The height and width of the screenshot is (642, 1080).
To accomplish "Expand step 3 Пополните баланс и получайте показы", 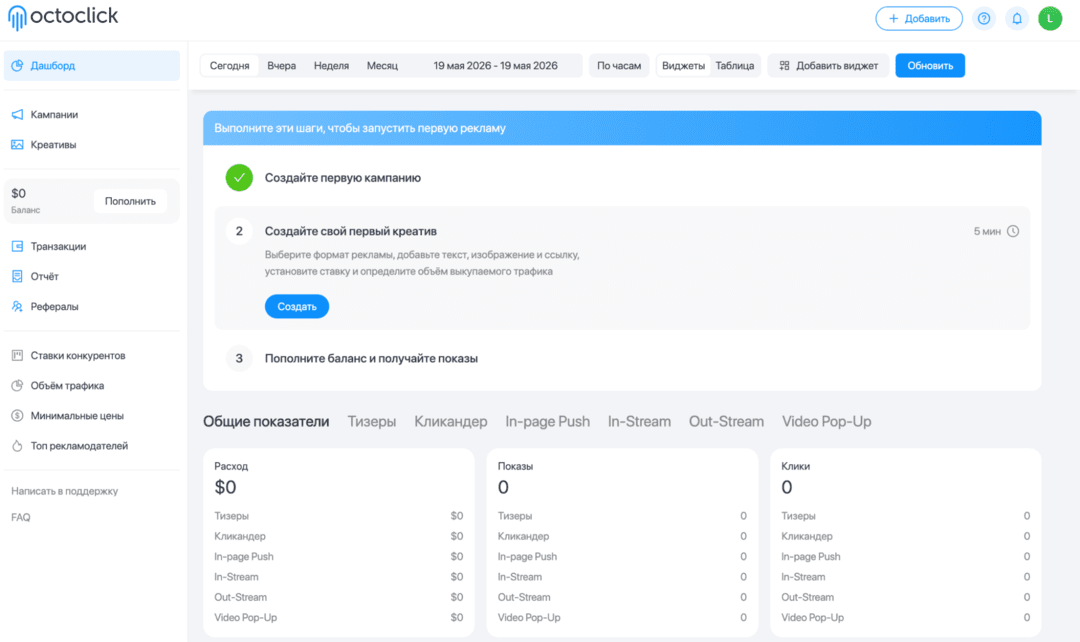I will [371, 358].
